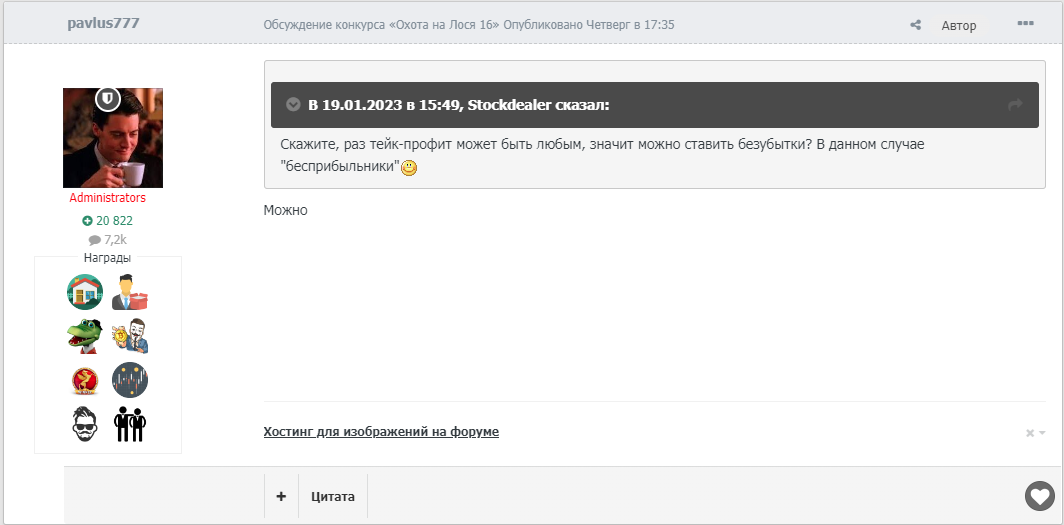
Task: Open the quote header by Stockdealer
Action: click(655, 105)
